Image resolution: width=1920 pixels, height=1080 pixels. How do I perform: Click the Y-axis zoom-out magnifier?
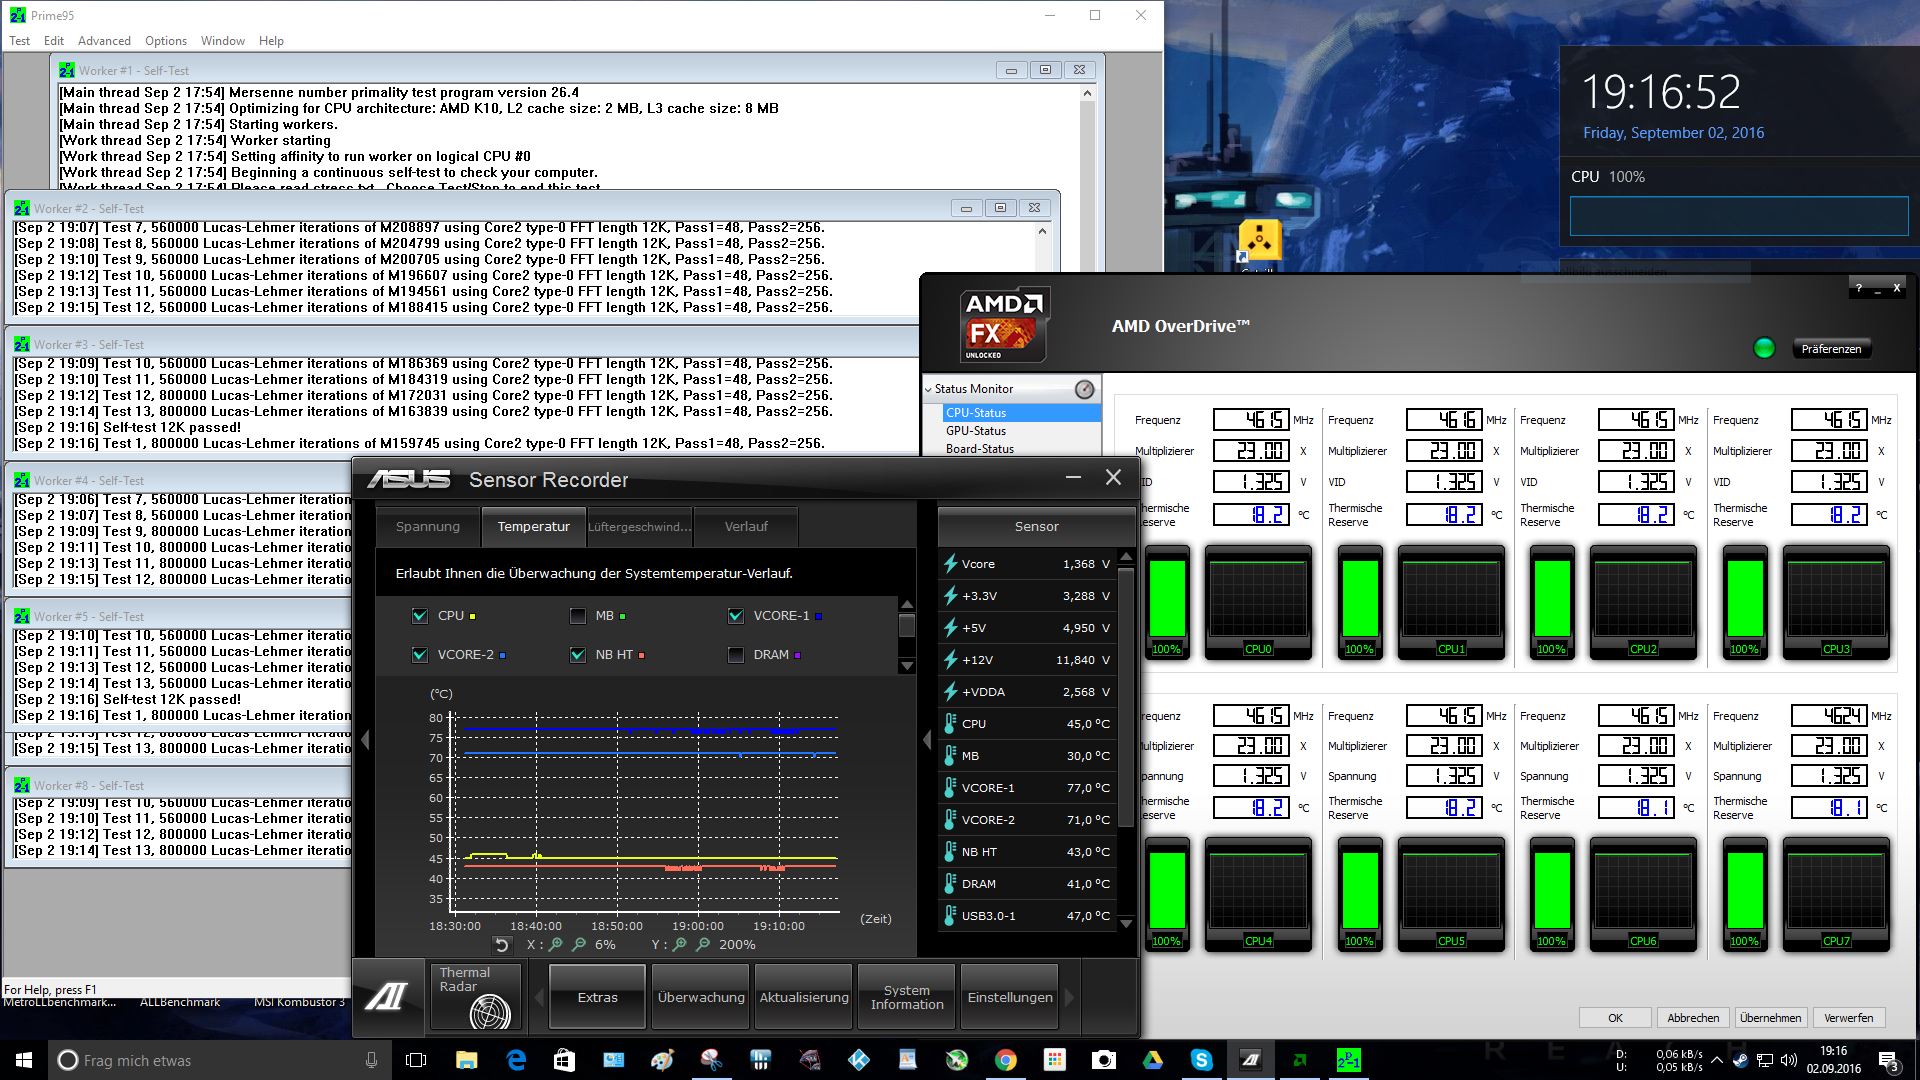coord(703,945)
